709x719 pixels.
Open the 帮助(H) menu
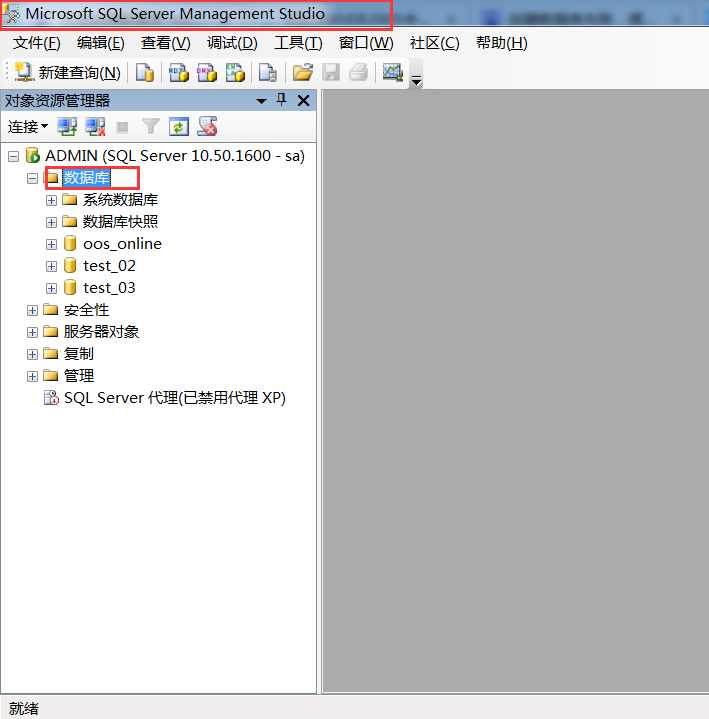tap(501, 43)
